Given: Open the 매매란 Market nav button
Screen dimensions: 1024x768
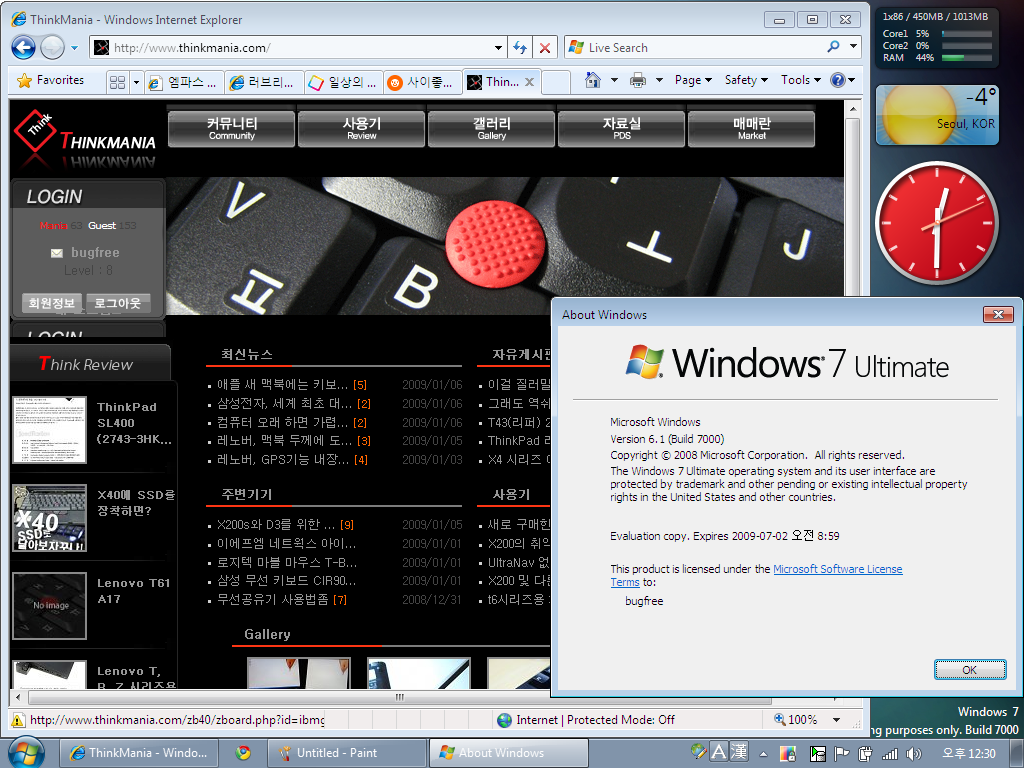Looking at the screenshot, I should (x=752, y=129).
